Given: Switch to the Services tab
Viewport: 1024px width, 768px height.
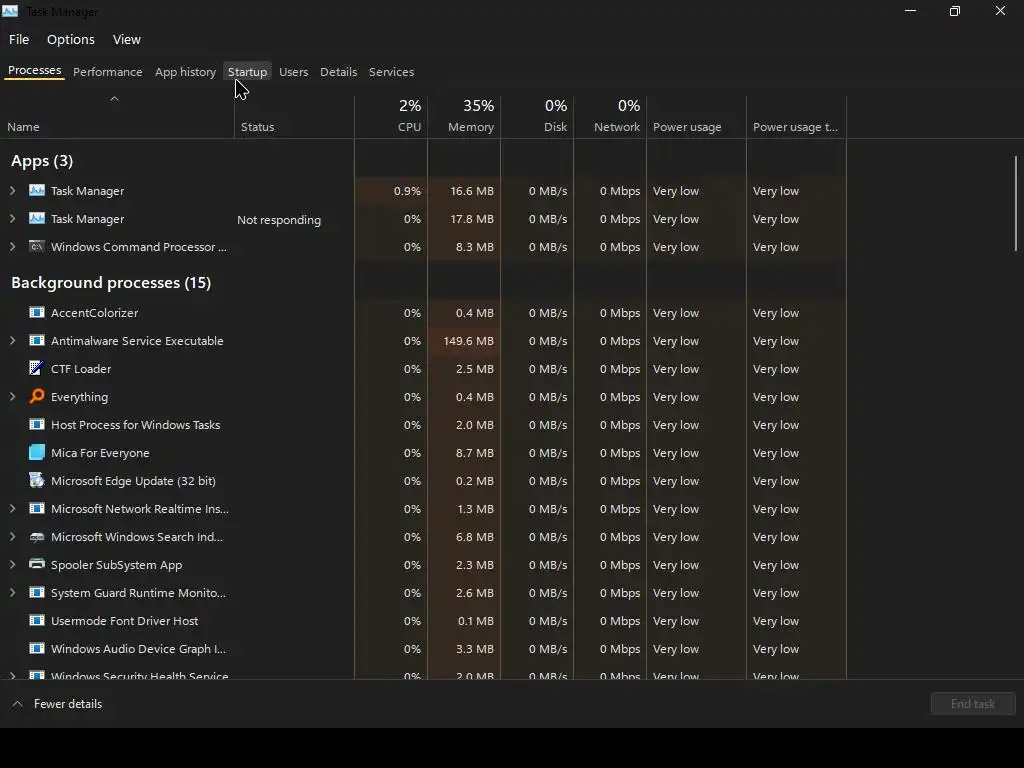Looking at the screenshot, I should (x=391, y=72).
